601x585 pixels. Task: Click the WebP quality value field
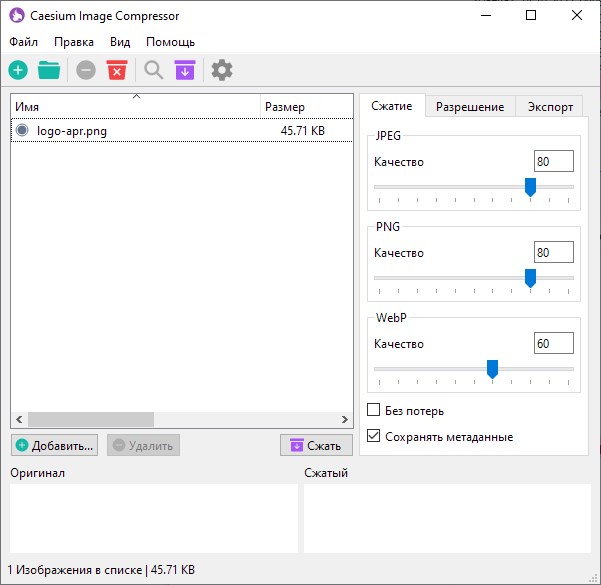(553, 343)
